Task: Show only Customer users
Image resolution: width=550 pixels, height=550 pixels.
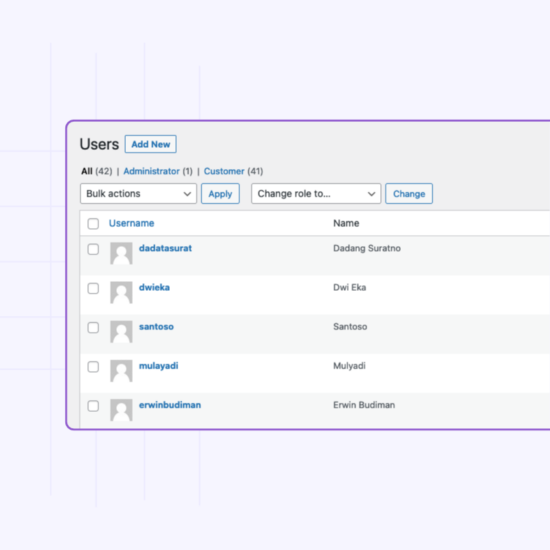Action: (x=224, y=171)
